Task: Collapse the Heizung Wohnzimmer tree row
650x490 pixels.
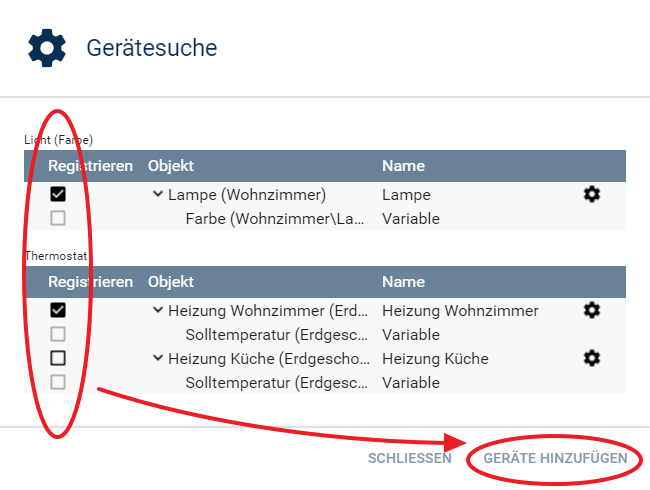Action: (x=158, y=310)
